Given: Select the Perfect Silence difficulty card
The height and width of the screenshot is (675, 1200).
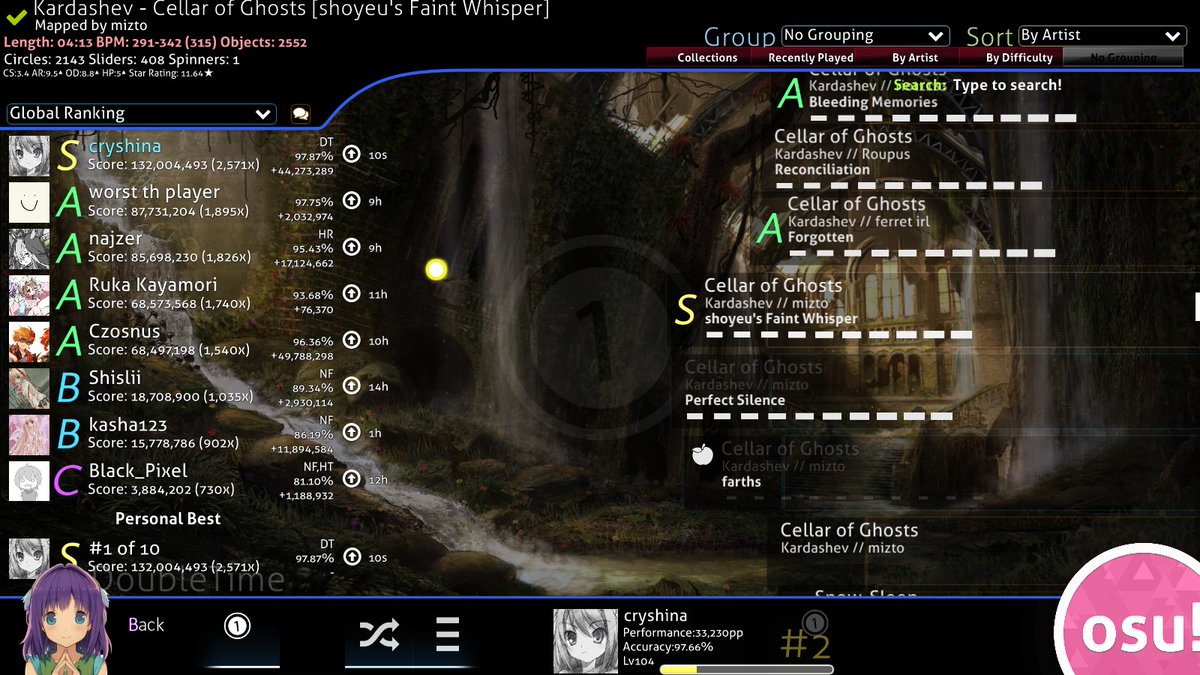Looking at the screenshot, I should (935, 389).
